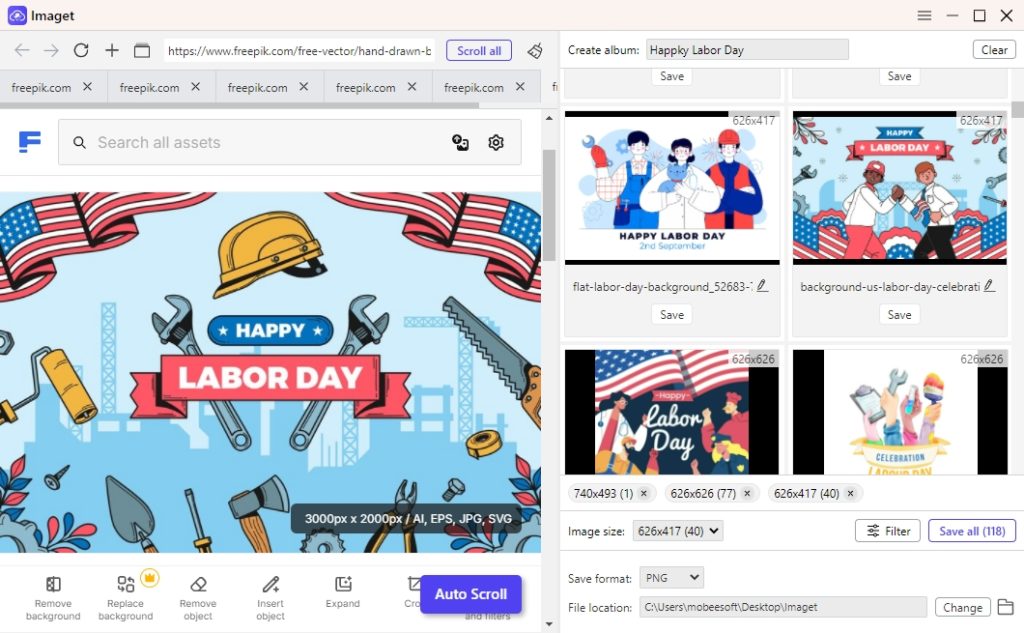Open the Filter options
This screenshot has height=633, width=1024.
coord(887,531)
